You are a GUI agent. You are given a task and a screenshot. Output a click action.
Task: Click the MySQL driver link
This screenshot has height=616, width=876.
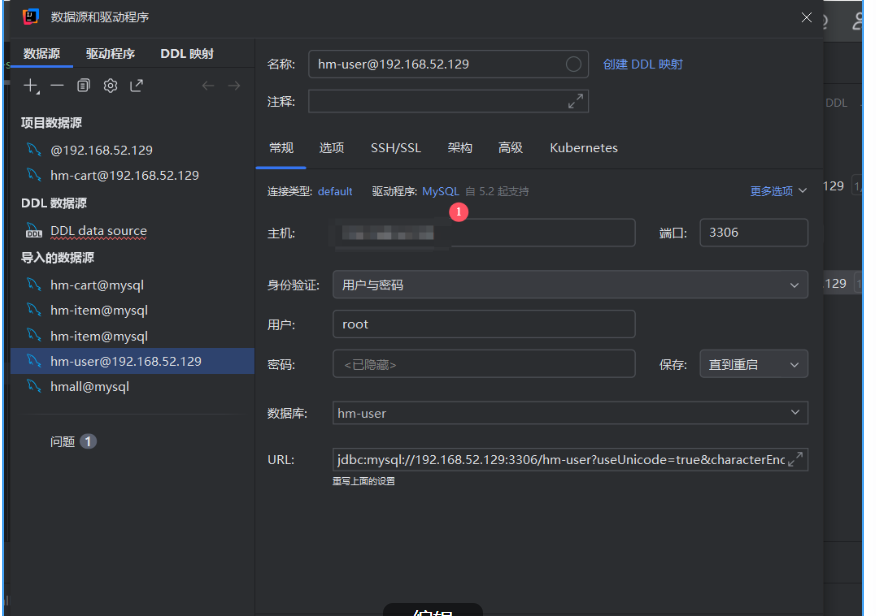pos(440,192)
